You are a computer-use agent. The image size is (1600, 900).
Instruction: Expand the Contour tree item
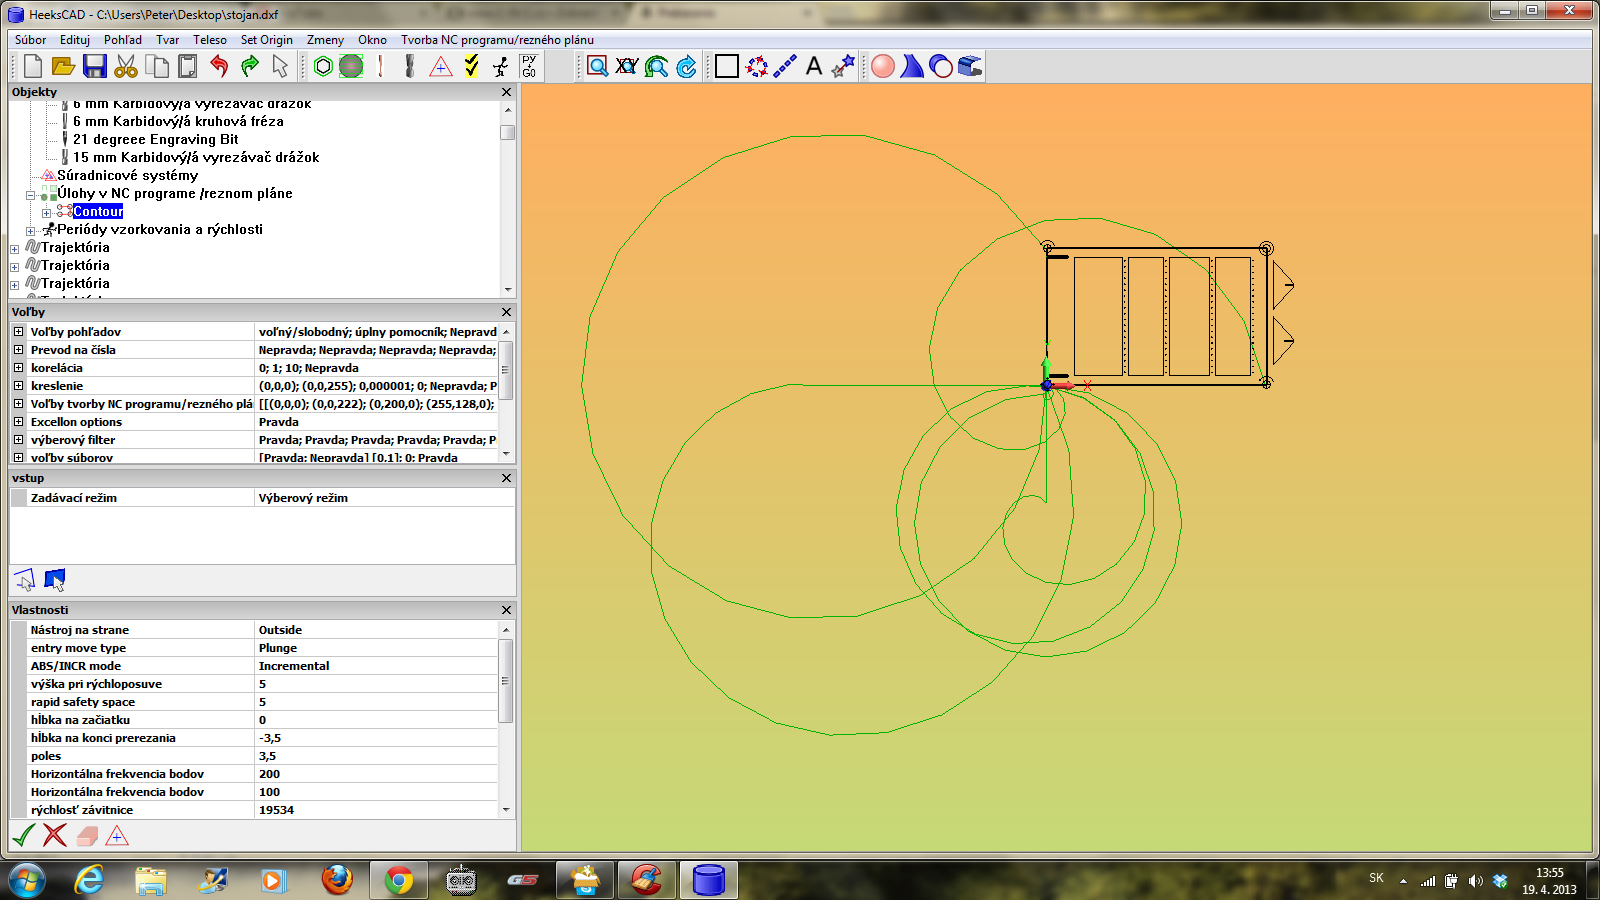point(46,212)
